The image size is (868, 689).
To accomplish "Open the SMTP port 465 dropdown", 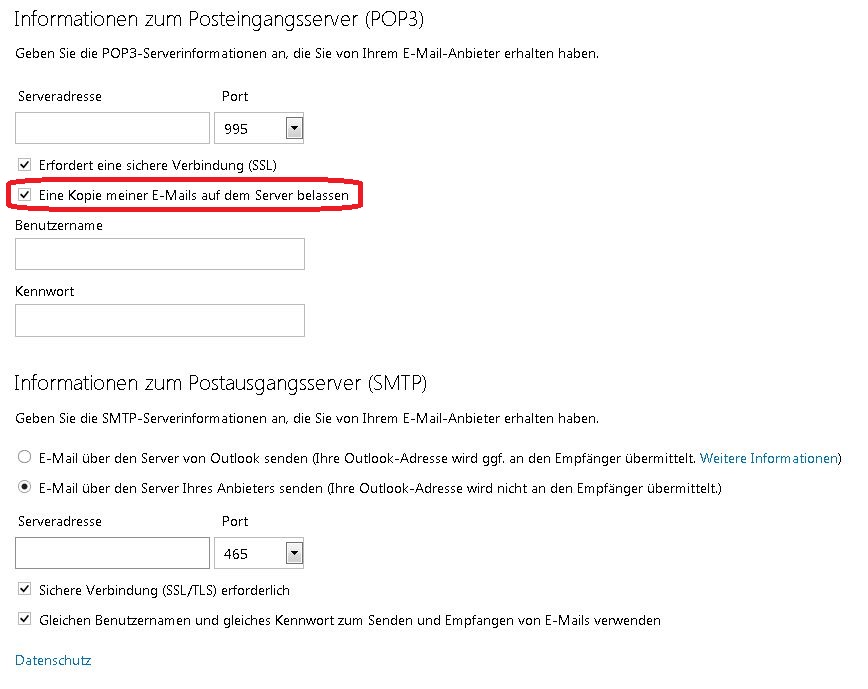I will point(294,553).
